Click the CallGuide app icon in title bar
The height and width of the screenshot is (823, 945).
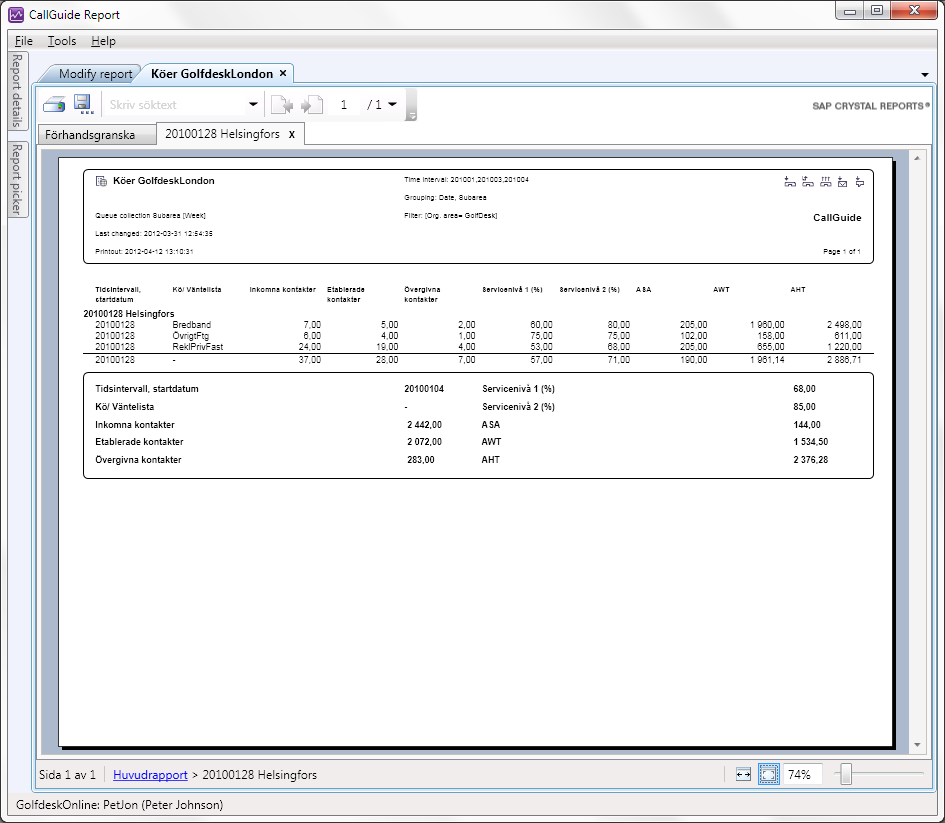coord(16,15)
